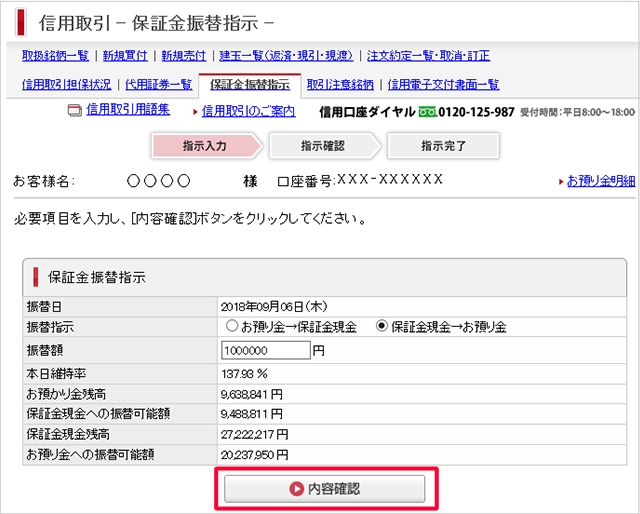The width and height of the screenshot is (640, 514).
Task: Click into the 振替額 amount field
Action: pyautogui.click(x=265, y=350)
